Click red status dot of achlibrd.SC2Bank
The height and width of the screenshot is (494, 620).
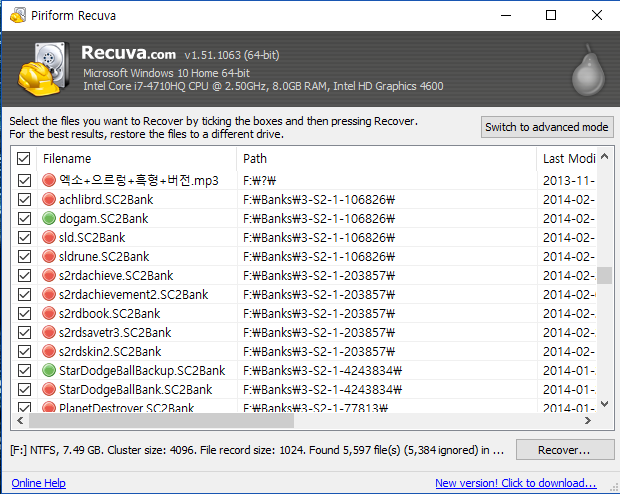pos(49,199)
